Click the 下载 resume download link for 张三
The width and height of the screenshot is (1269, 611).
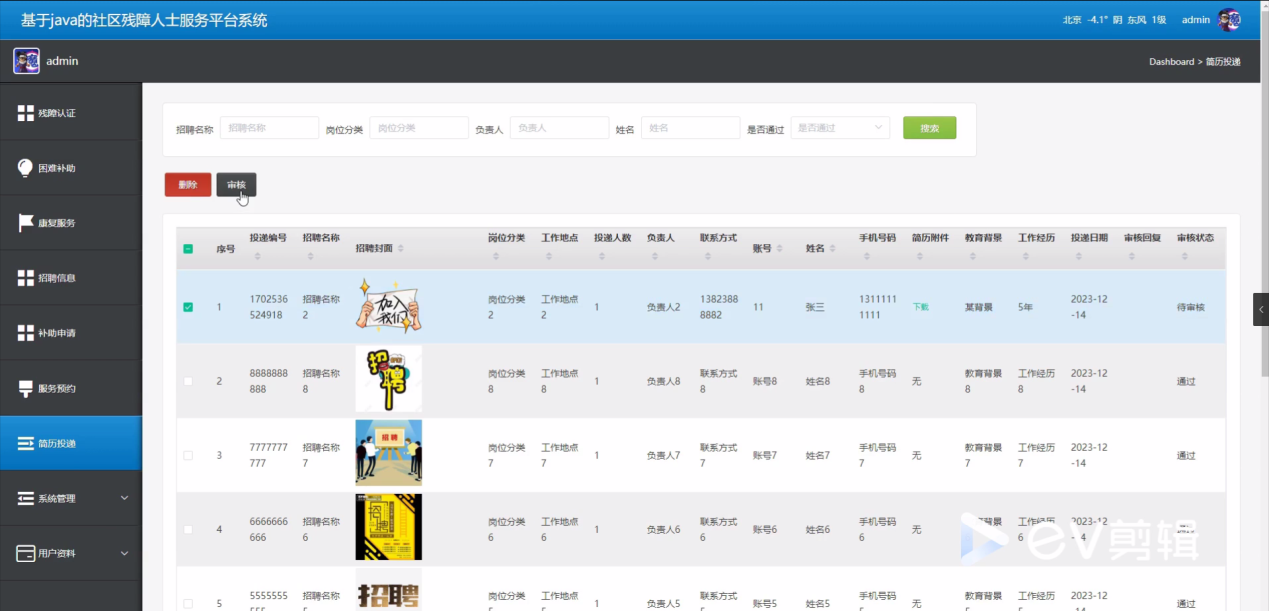920,307
